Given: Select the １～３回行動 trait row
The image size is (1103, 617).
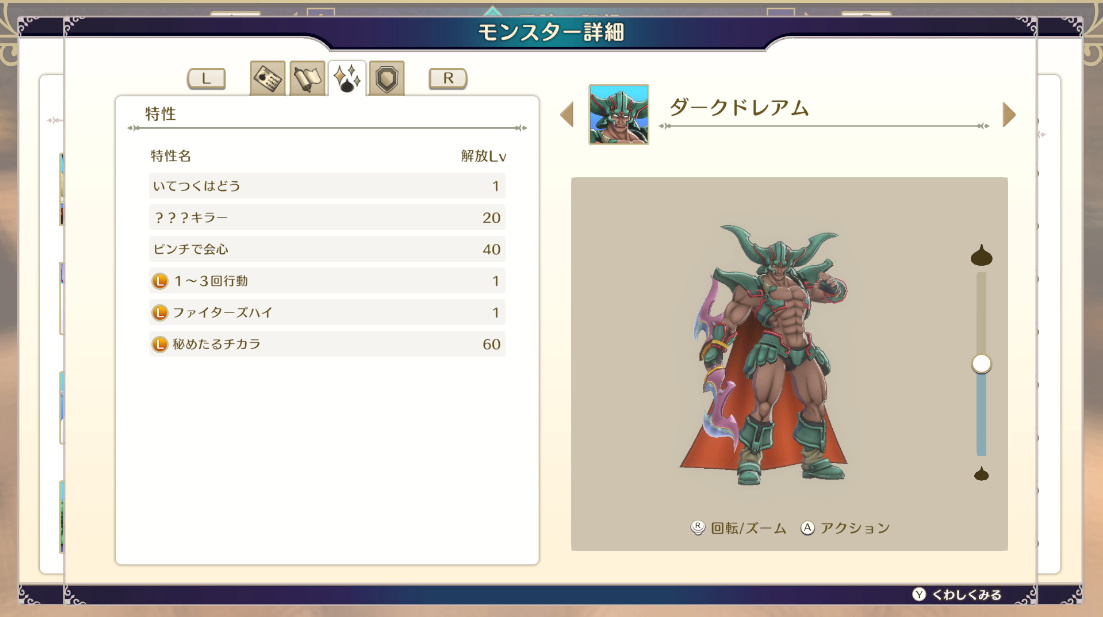Looking at the screenshot, I should (327, 281).
